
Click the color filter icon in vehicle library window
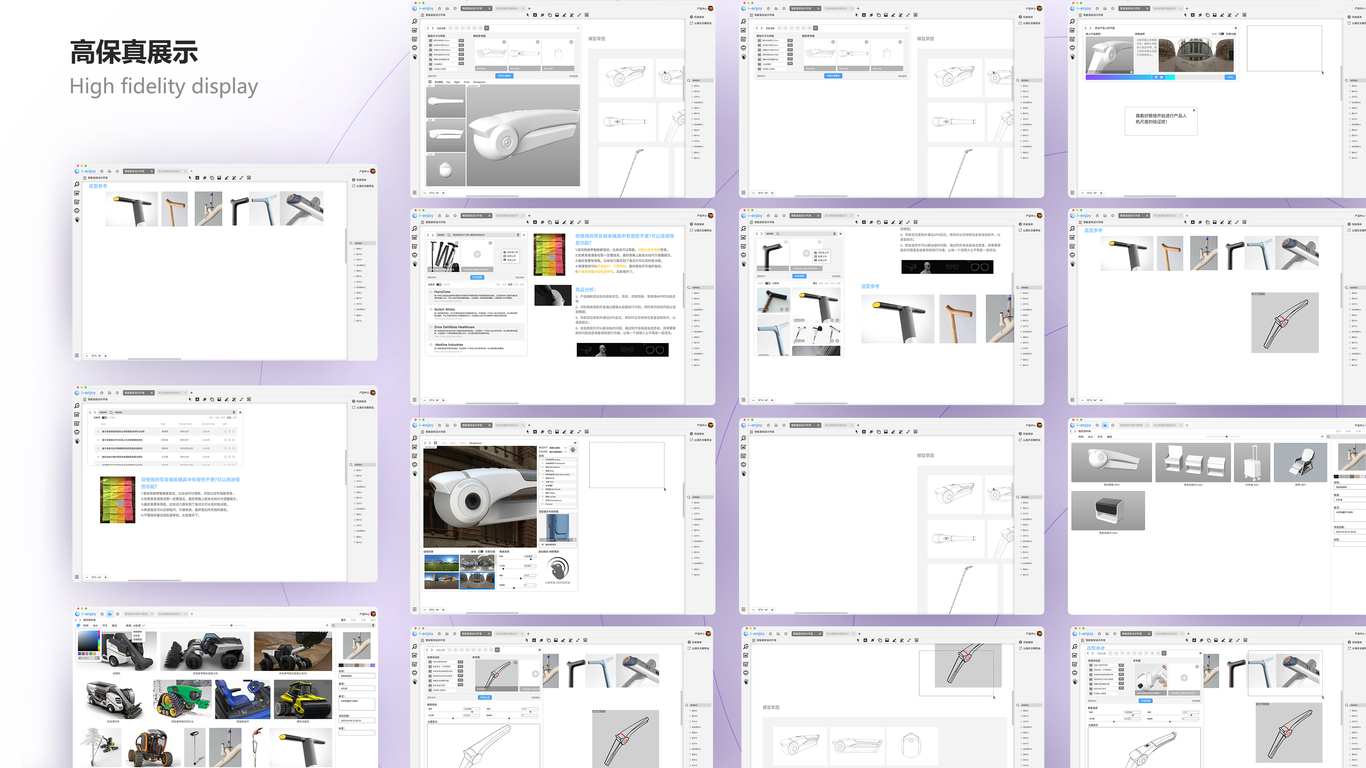[78, 626]
